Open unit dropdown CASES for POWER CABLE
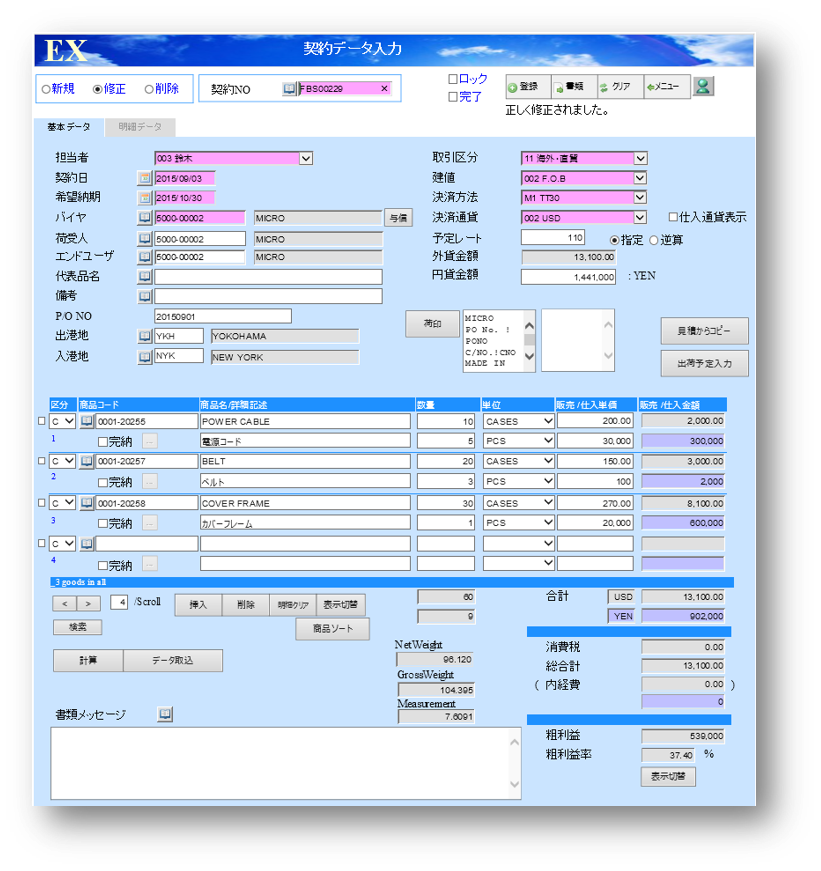The height and width of the screenshot is (871, 821). click(x=548, y=421)
